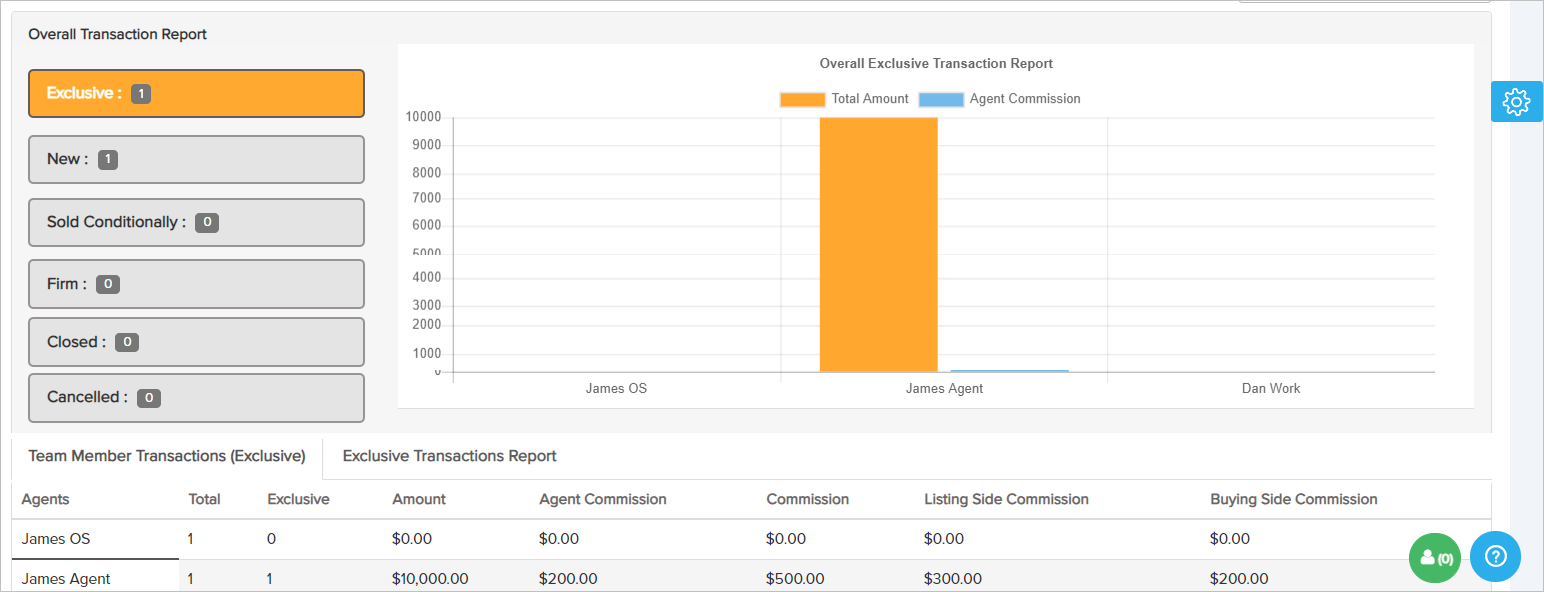Click the Buying Side Commission header
The width and height of the screenshot is (1544, 592).
(1293, 499)
